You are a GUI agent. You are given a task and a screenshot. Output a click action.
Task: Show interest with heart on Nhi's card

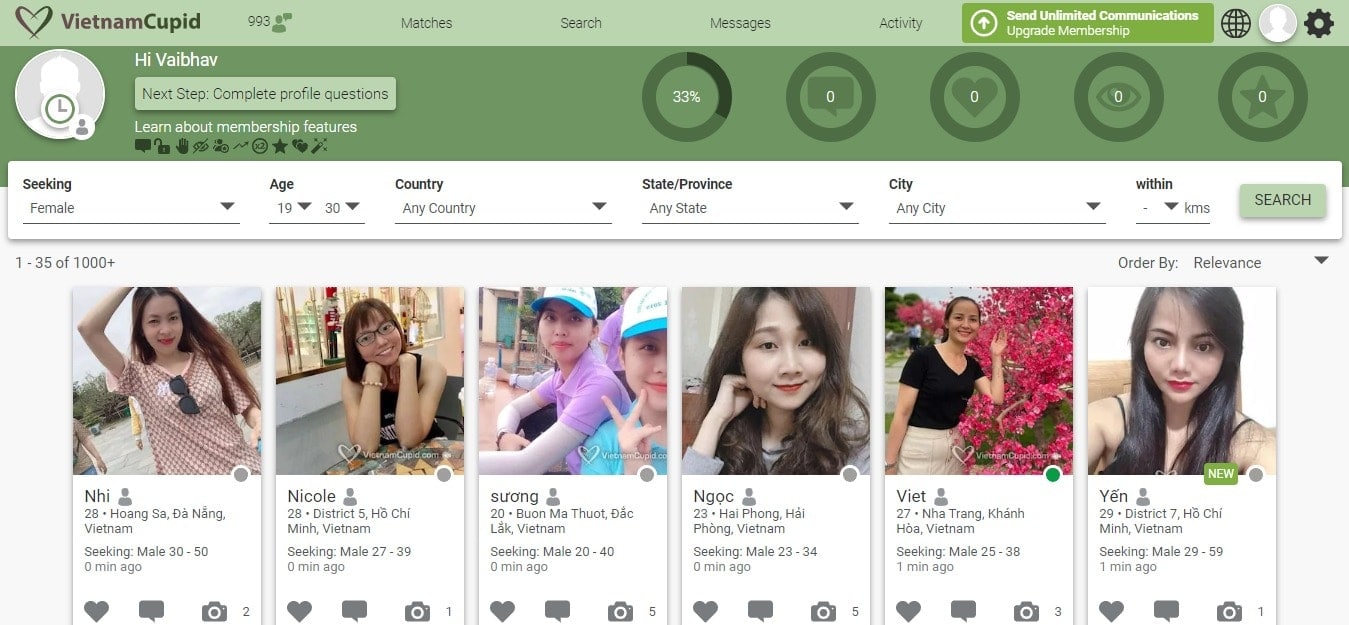(x=96, y=611)
